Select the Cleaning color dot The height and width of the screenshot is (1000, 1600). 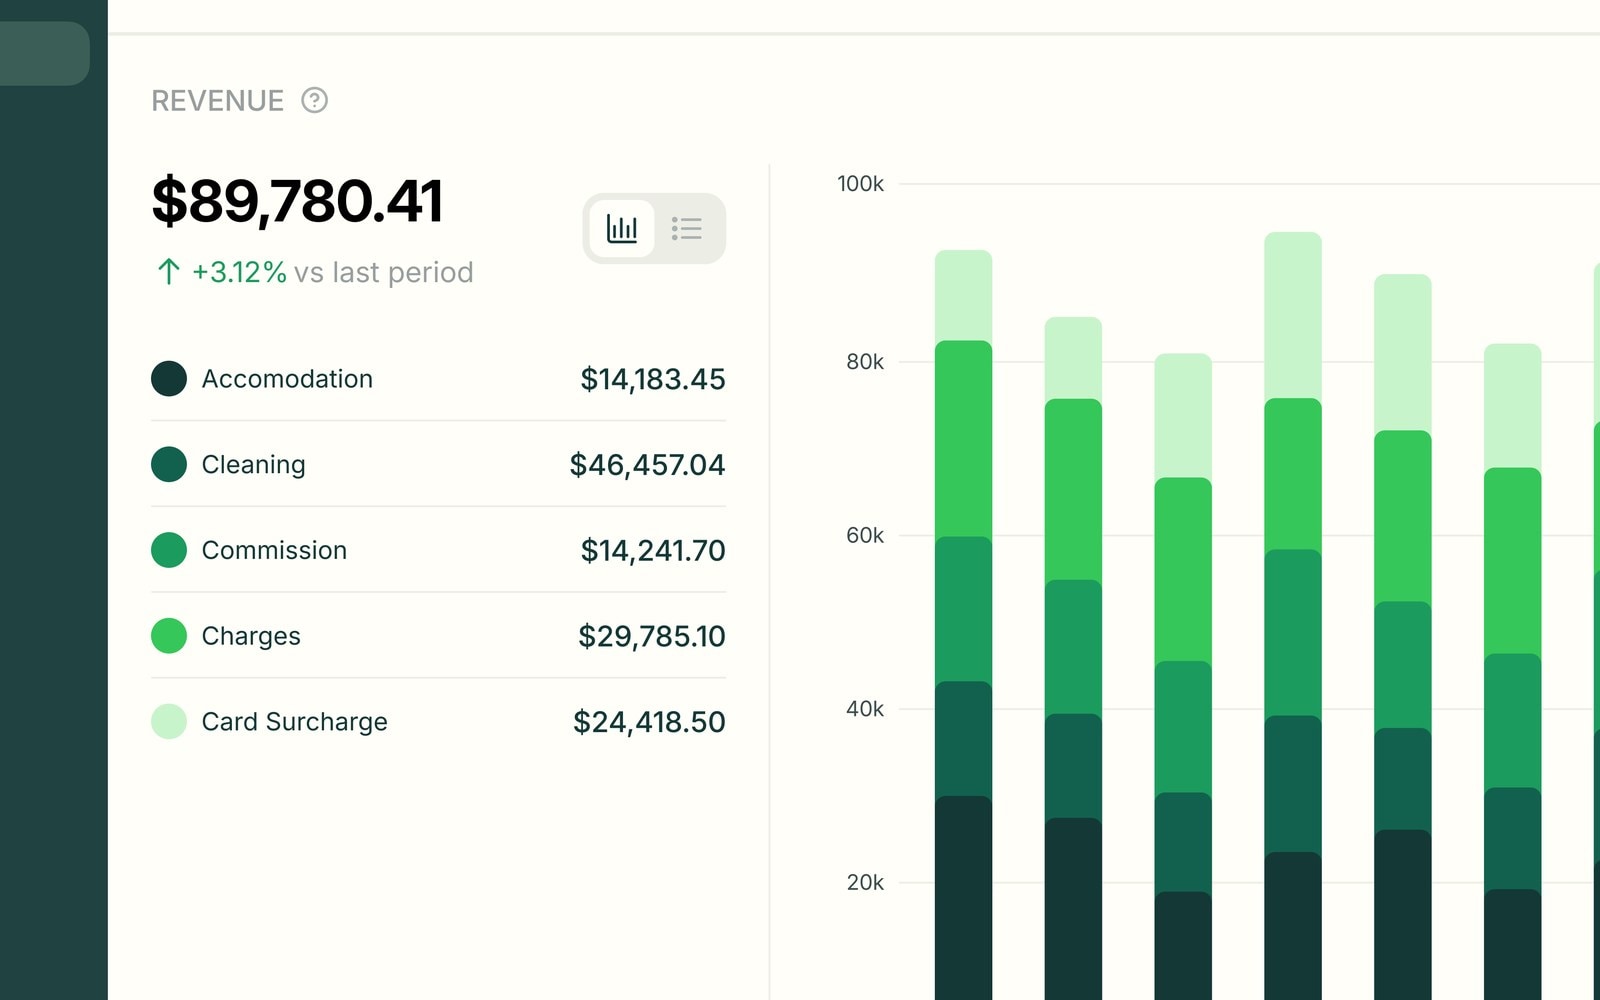pyautogui.click(x=169, y=464)
